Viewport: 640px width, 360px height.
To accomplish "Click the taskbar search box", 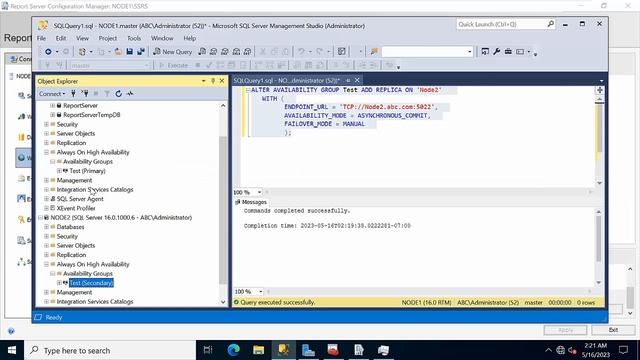I will point(110,350).
